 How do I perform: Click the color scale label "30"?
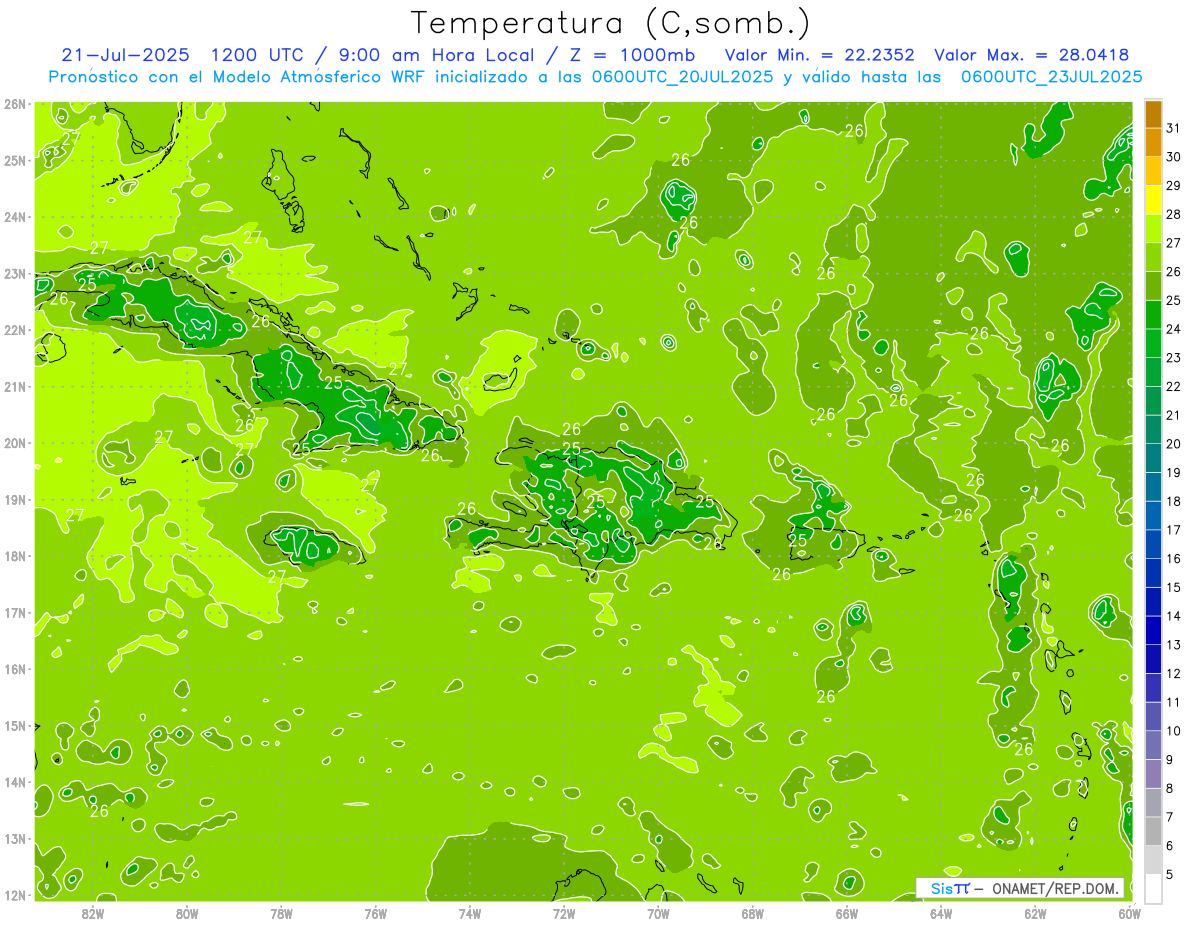[x=1174, y=157]
